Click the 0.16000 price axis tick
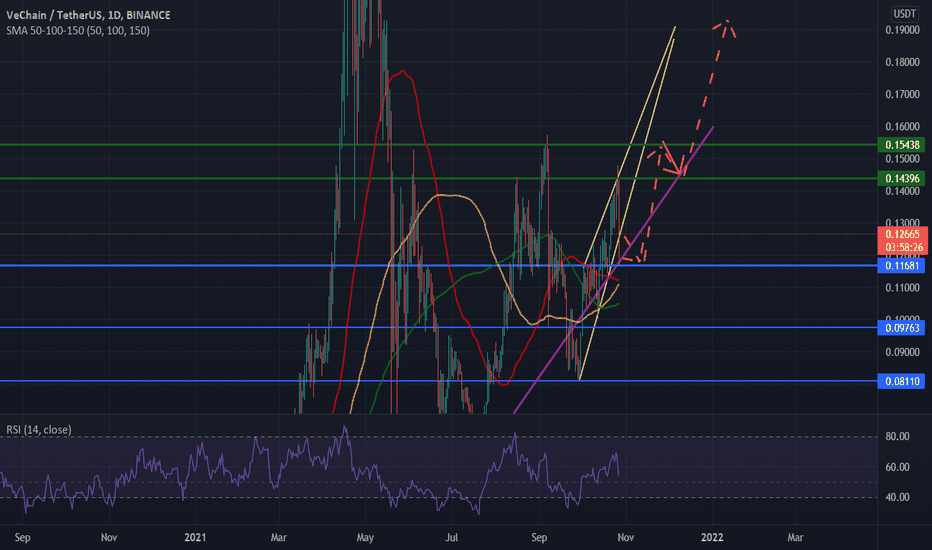The image size is (932, 550). pos(902,126)
